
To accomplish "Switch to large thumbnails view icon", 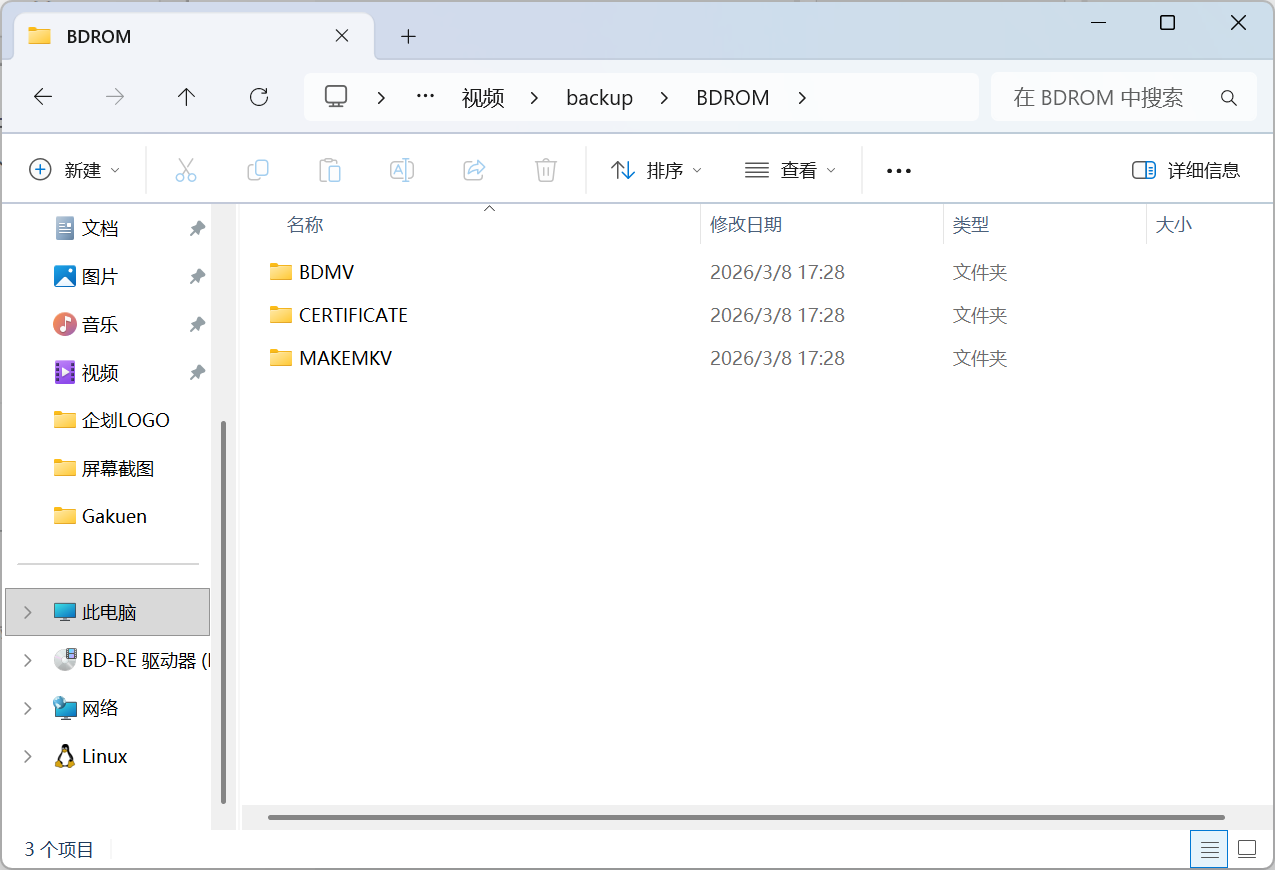I will [x=1247, y=850].
